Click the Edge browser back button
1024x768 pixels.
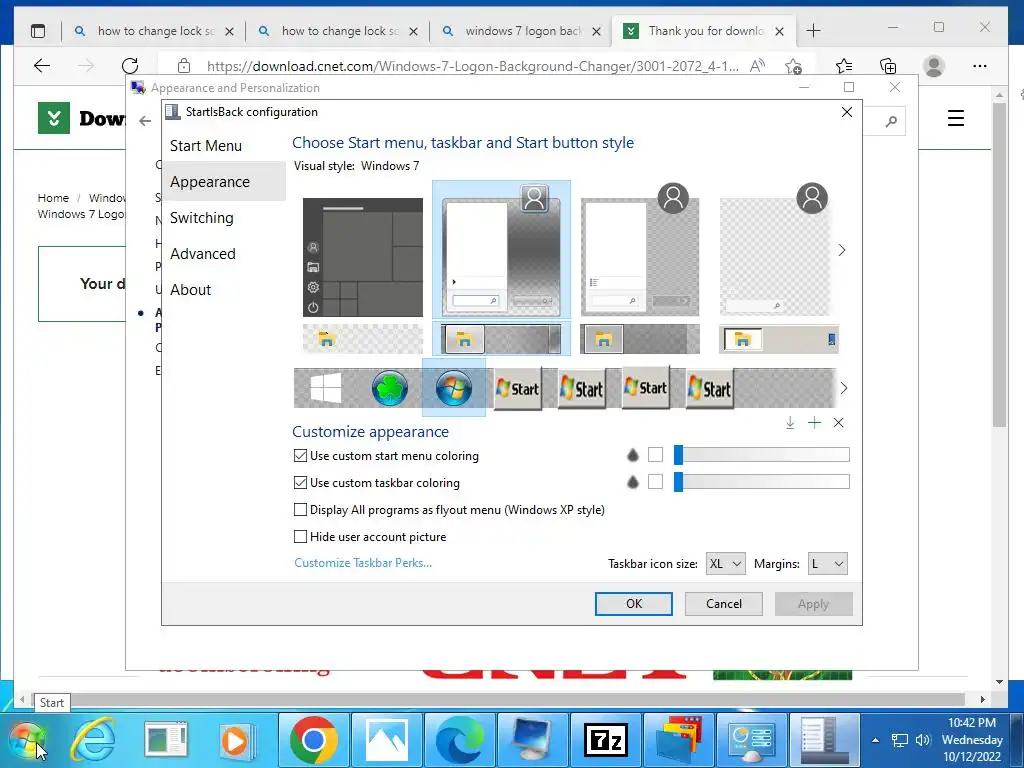click(x=42, y=65)
